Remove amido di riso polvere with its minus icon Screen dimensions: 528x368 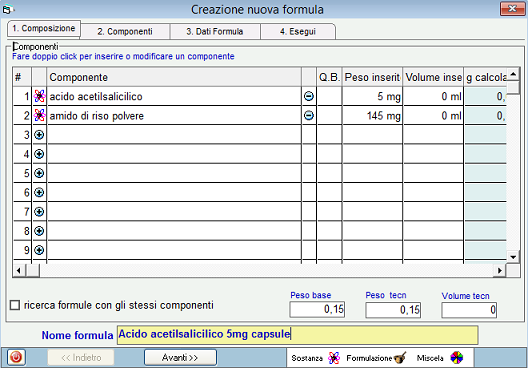coord(309,115)
